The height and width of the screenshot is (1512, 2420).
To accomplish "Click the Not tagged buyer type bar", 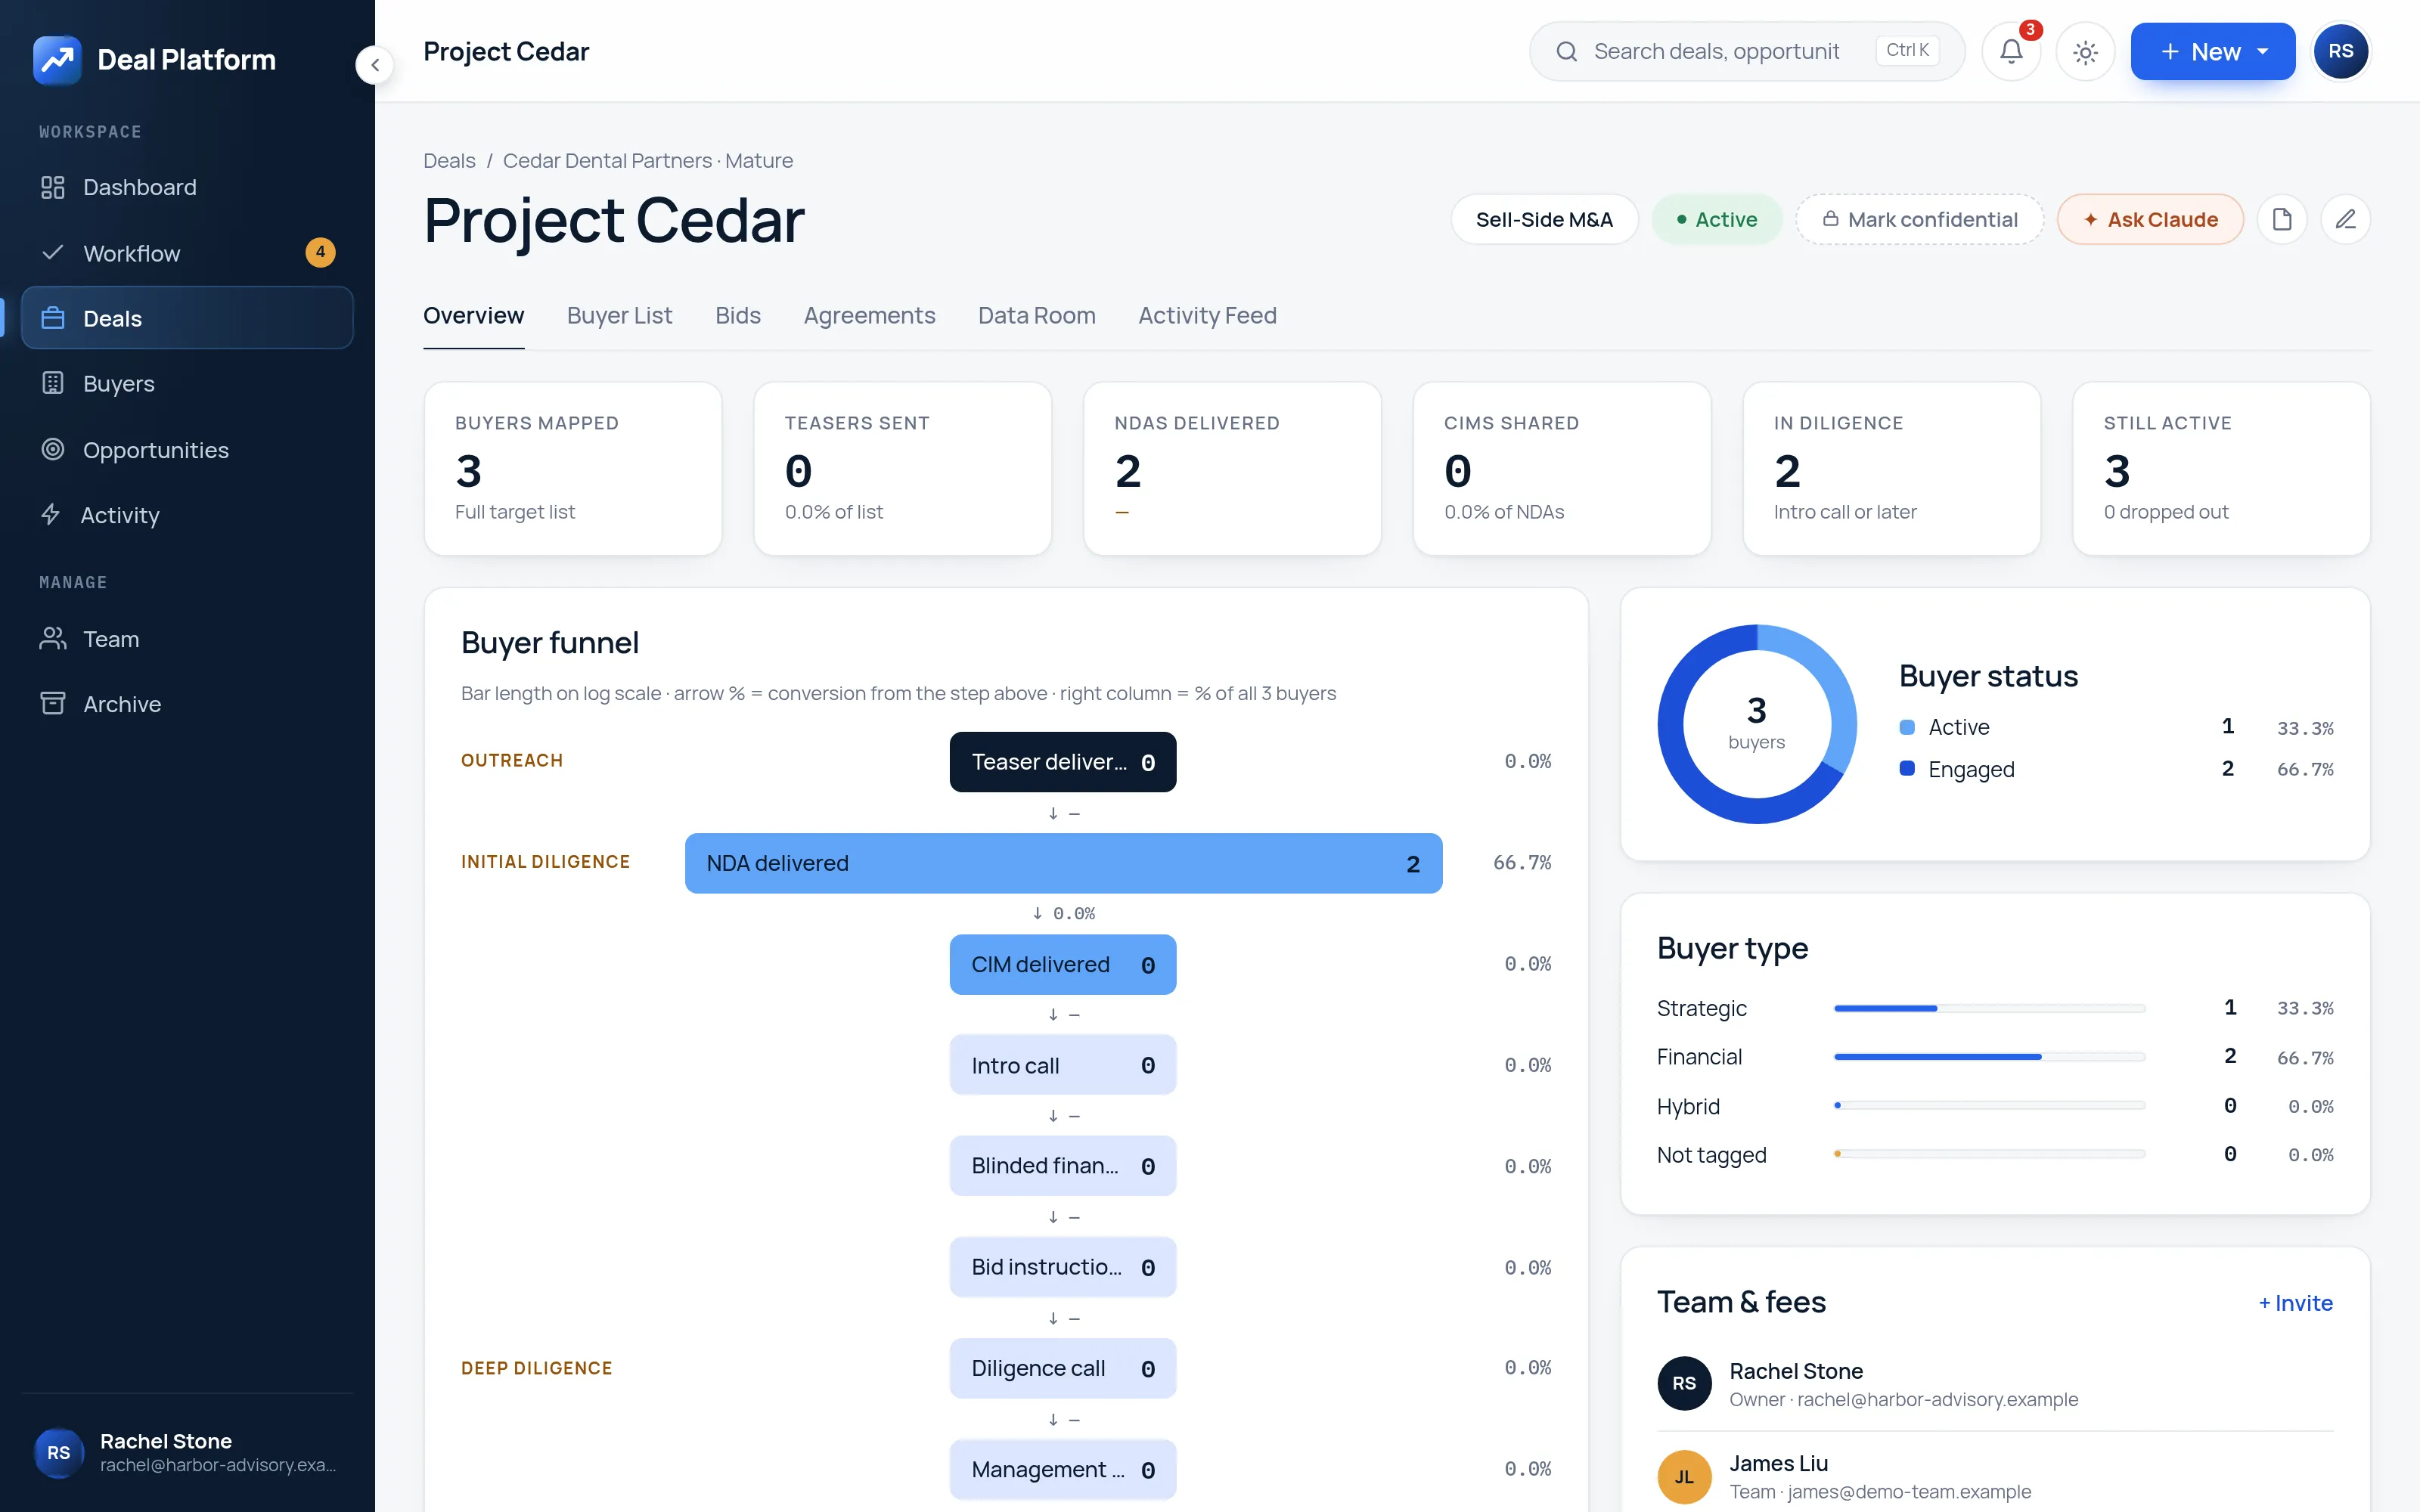I will [x=1990, y=1154].
